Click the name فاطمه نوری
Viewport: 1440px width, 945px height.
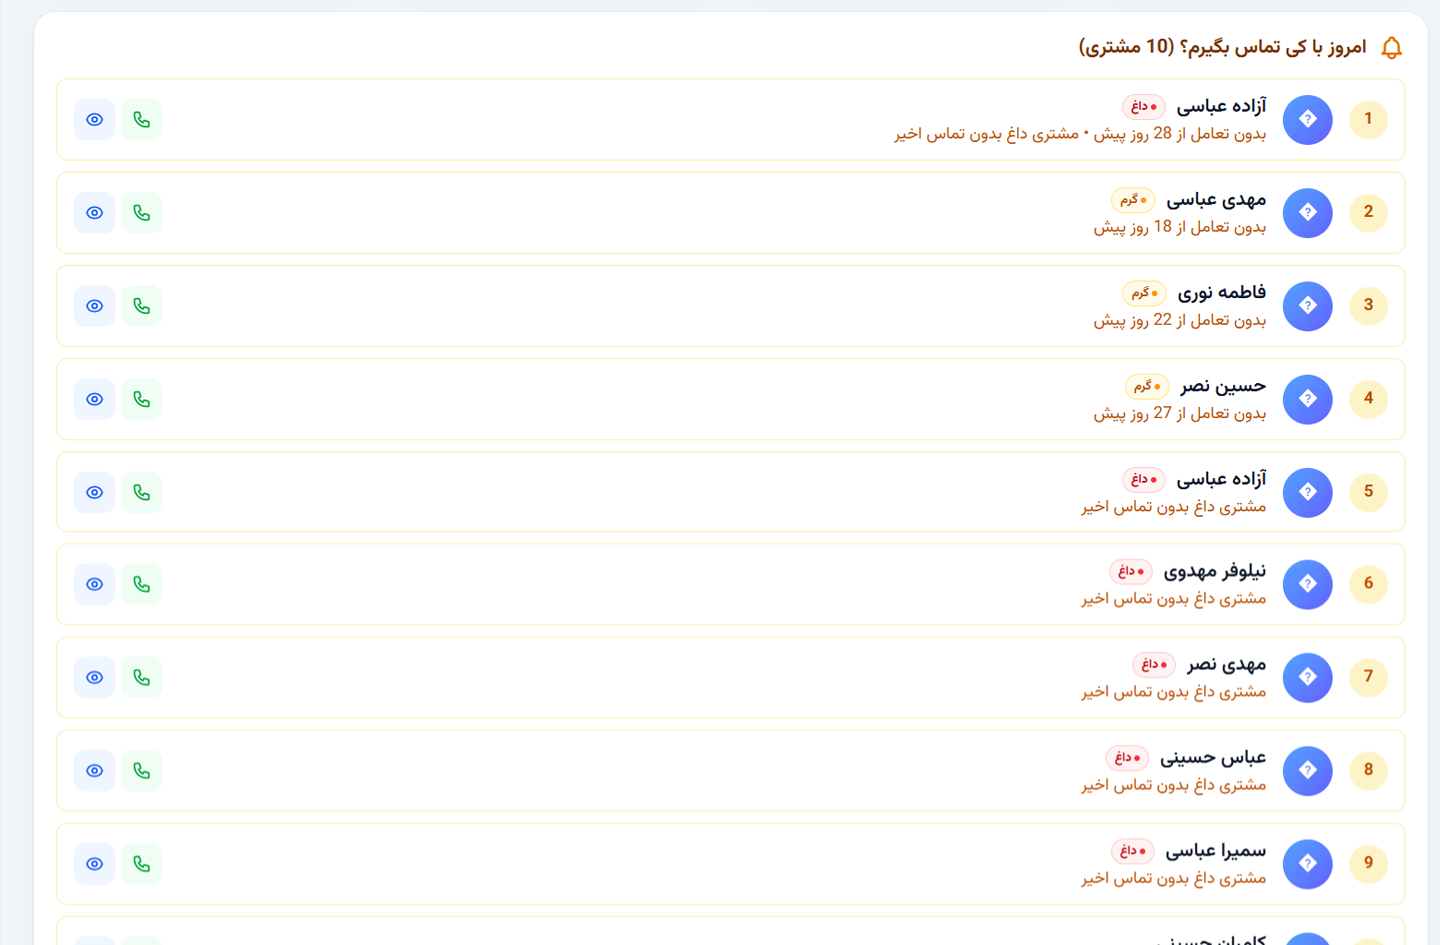[1221, 293]
